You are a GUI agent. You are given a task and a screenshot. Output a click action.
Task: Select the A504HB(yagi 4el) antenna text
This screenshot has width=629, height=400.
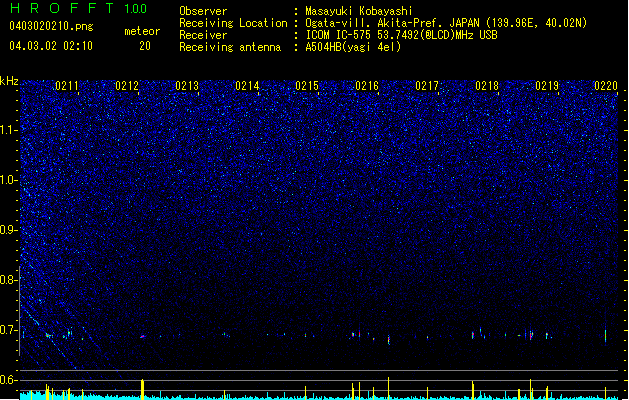(353, 47)
